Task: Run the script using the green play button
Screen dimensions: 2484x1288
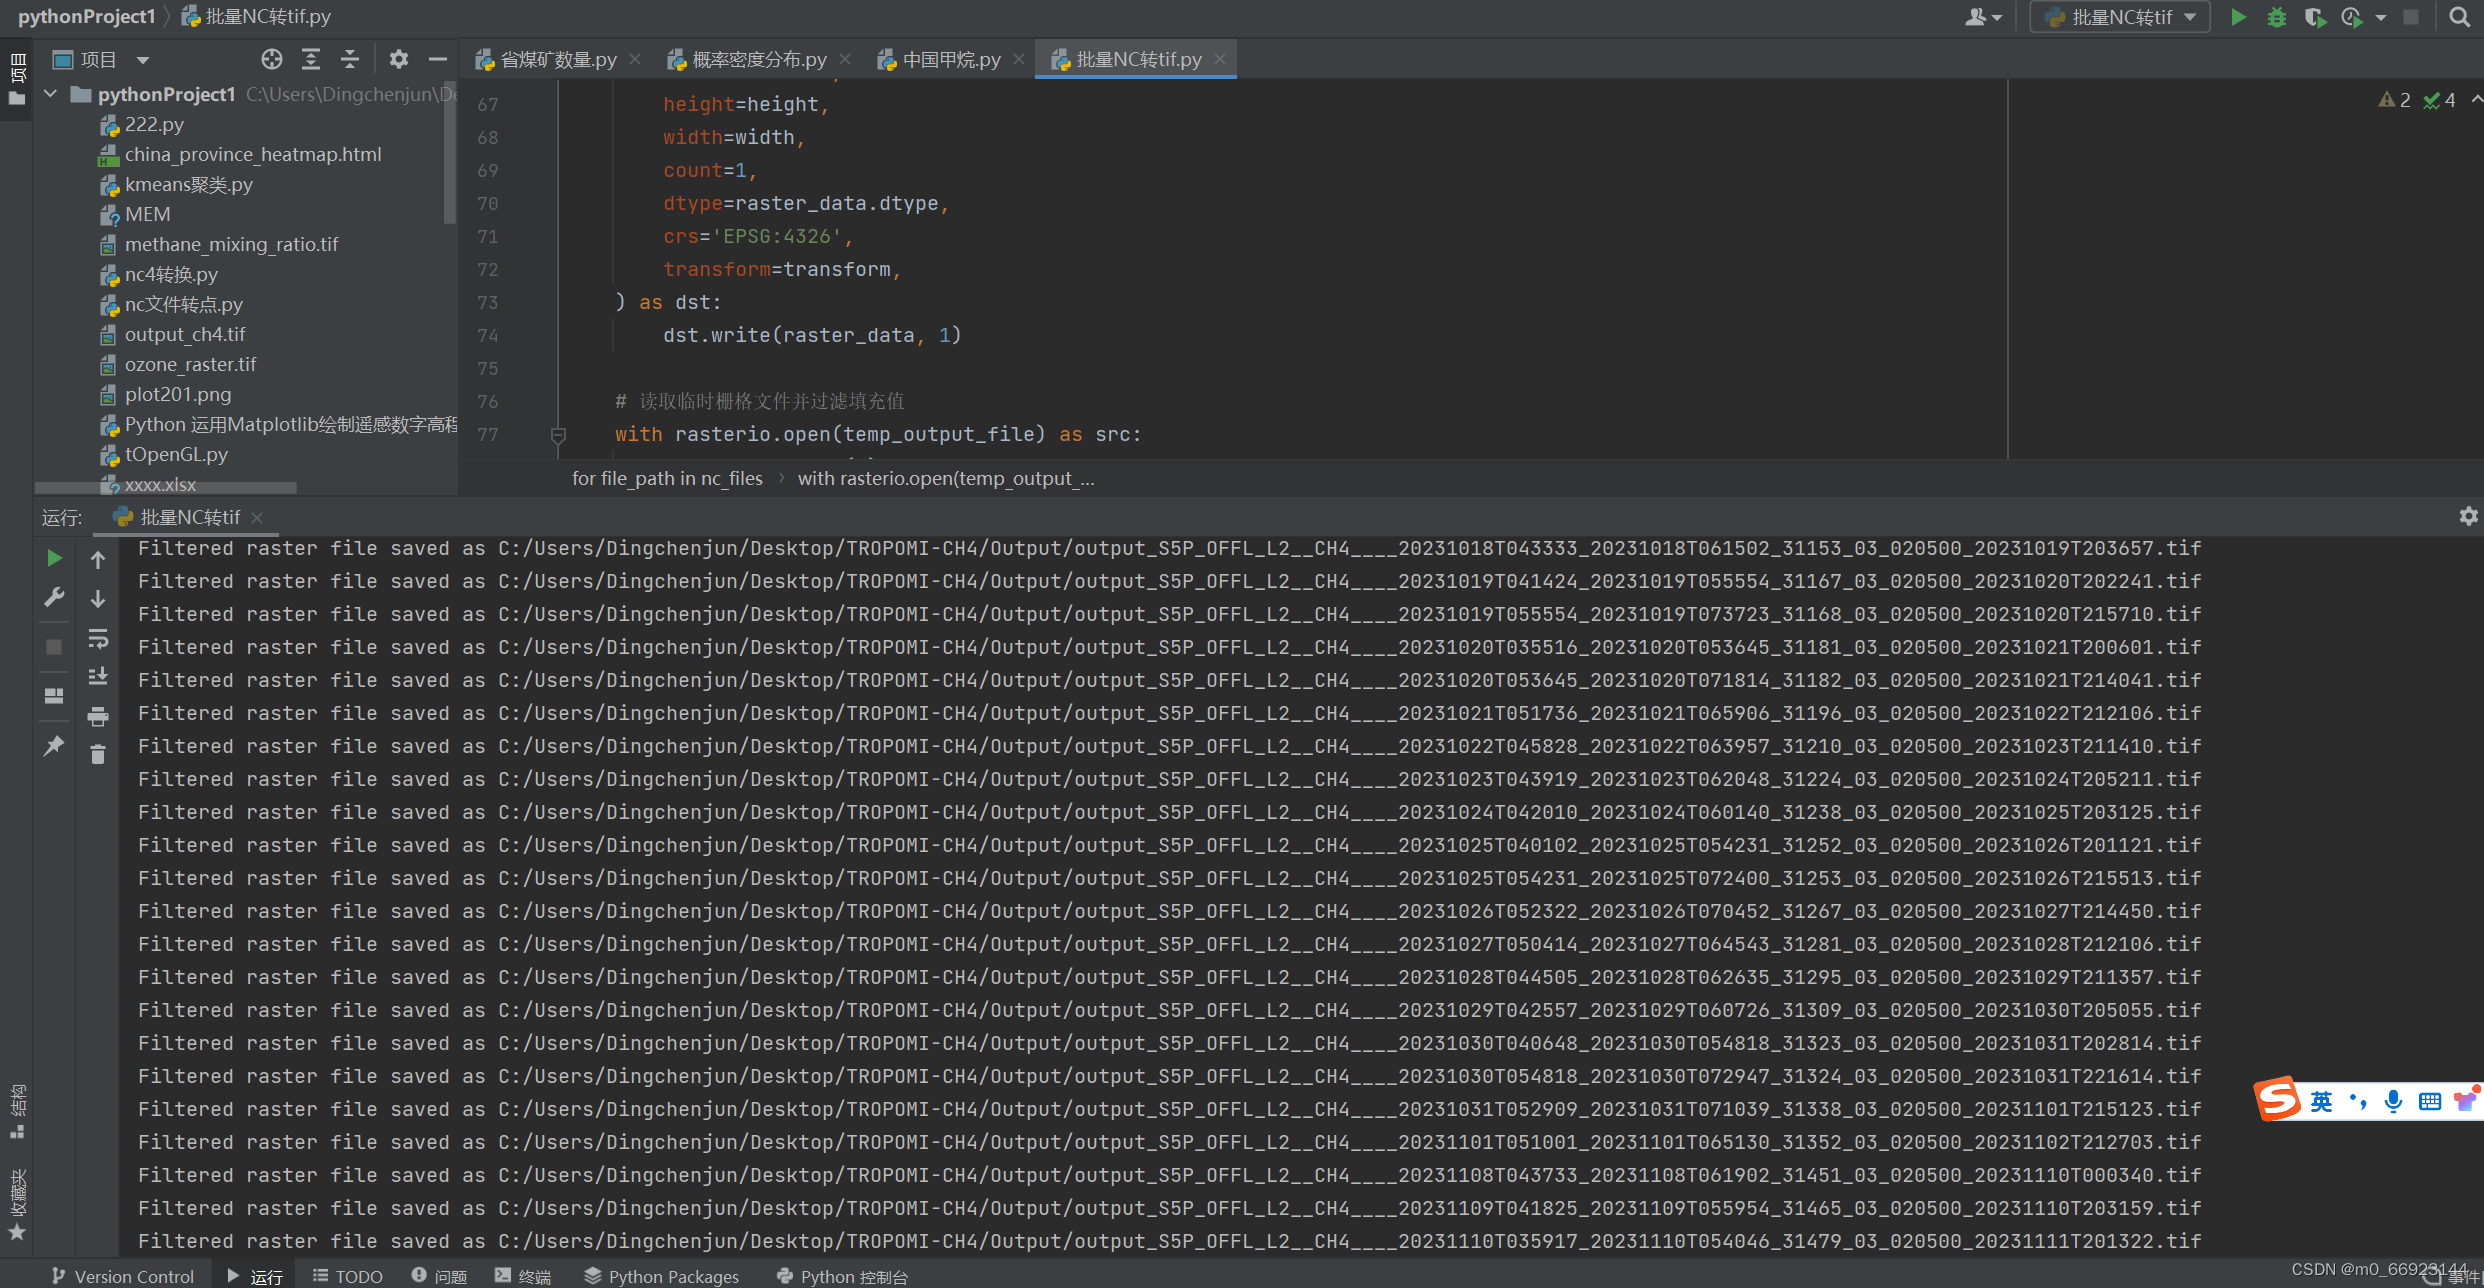Action: pos(2239,17)
